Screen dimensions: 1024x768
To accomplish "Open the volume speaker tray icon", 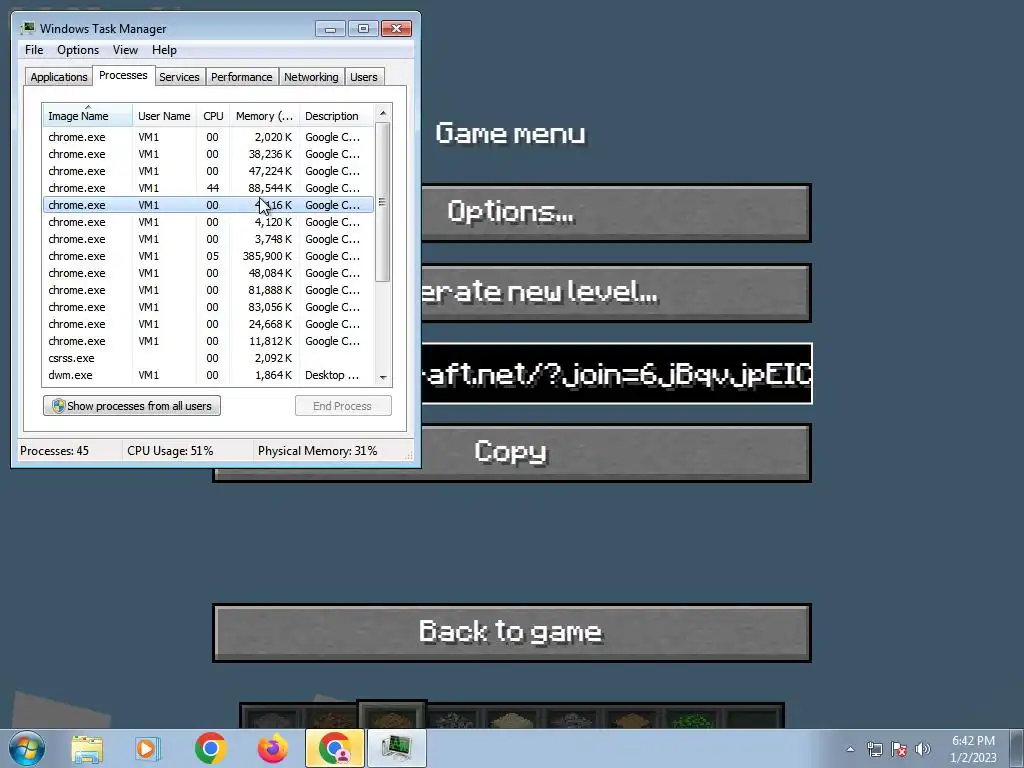I will (922, 749).
